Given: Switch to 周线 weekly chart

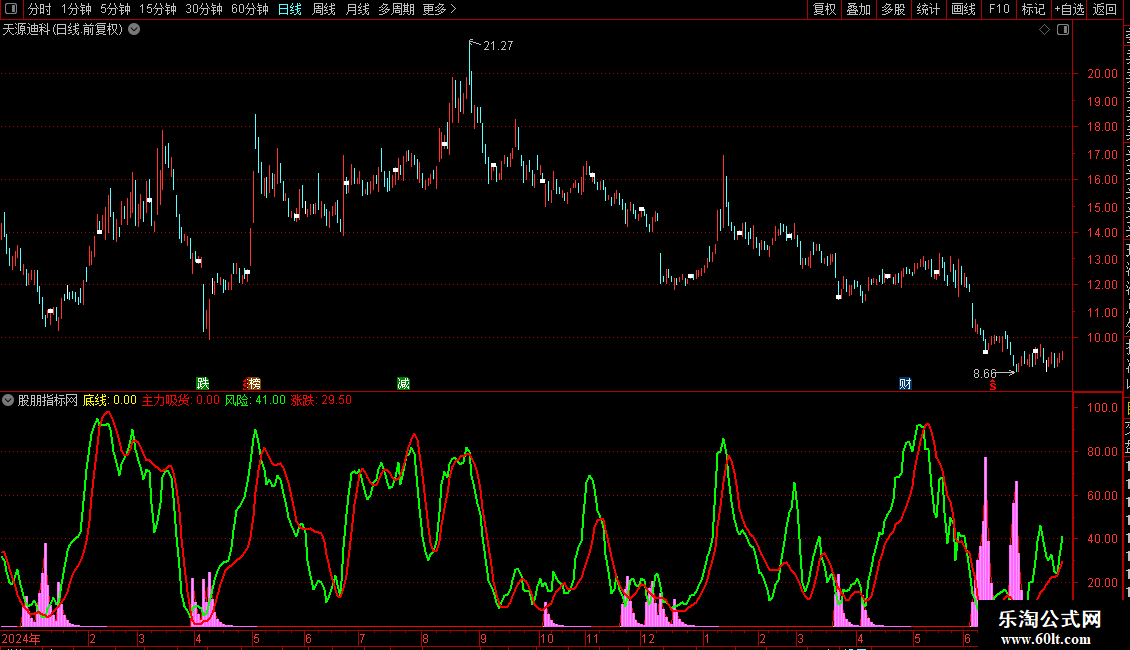Looking at the screenshot, I should coord(324,9).
